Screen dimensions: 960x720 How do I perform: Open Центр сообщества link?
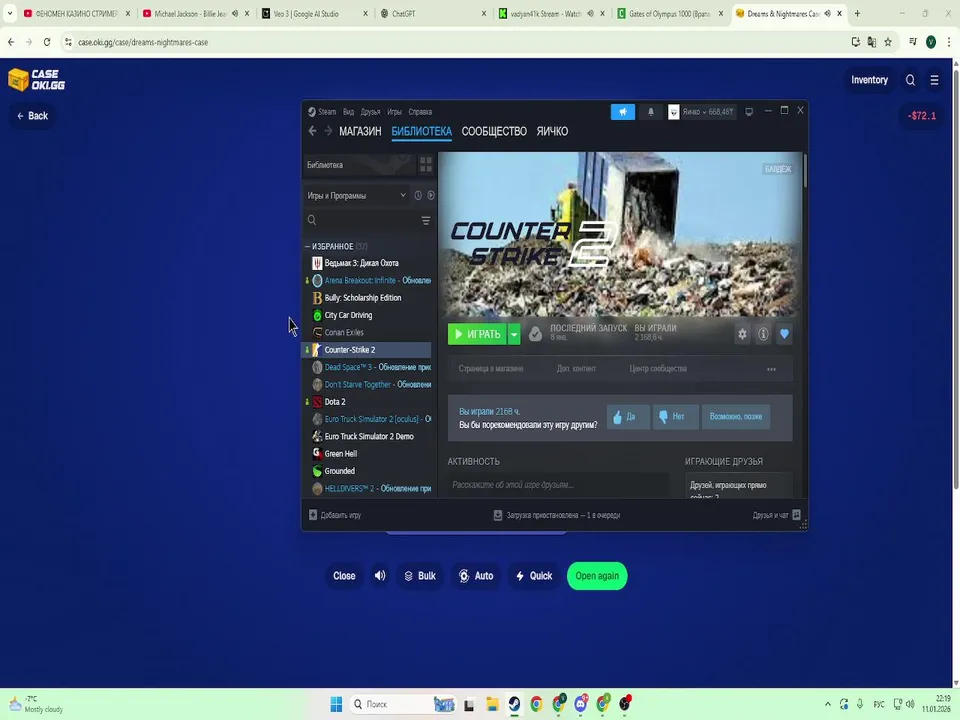coord(658,369)
